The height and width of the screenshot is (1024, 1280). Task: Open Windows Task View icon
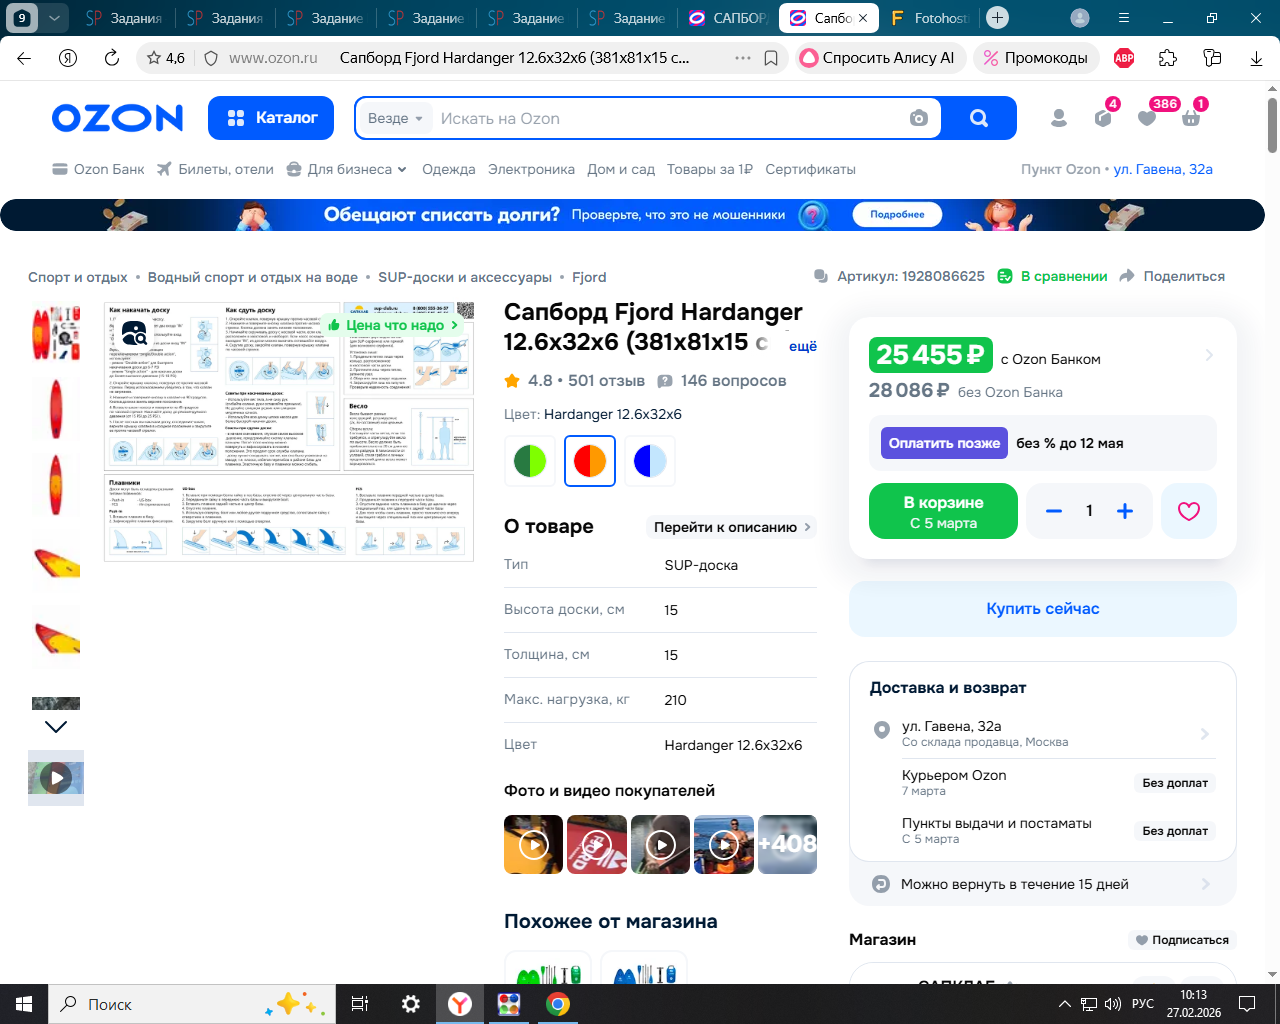point(360,1004)
